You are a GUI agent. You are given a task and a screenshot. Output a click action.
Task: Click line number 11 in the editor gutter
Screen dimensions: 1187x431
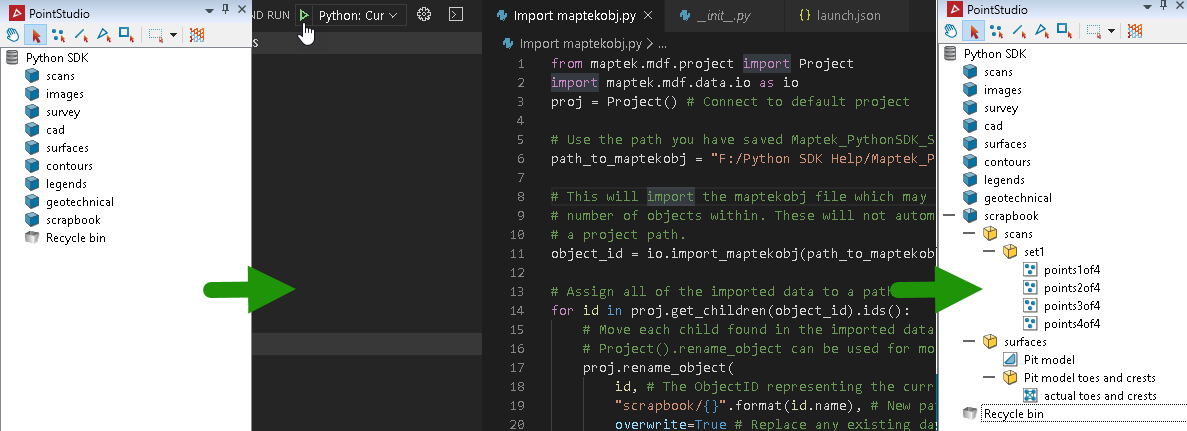[x=519, y=254]
